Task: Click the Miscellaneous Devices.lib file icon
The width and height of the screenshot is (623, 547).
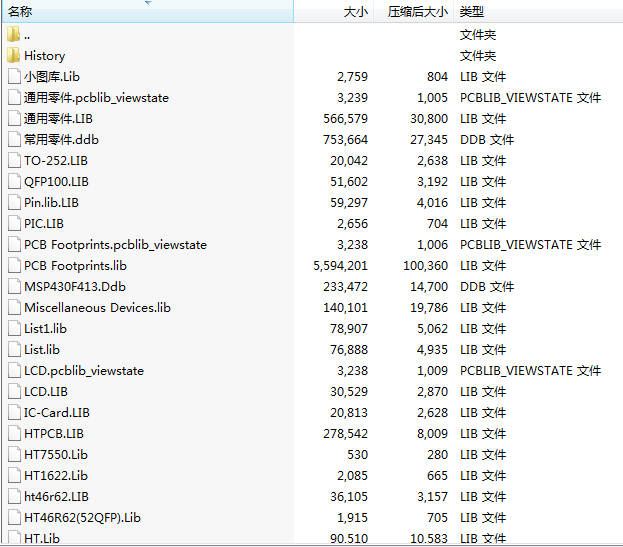Action: pyautogui.click(x=14, y=307)
